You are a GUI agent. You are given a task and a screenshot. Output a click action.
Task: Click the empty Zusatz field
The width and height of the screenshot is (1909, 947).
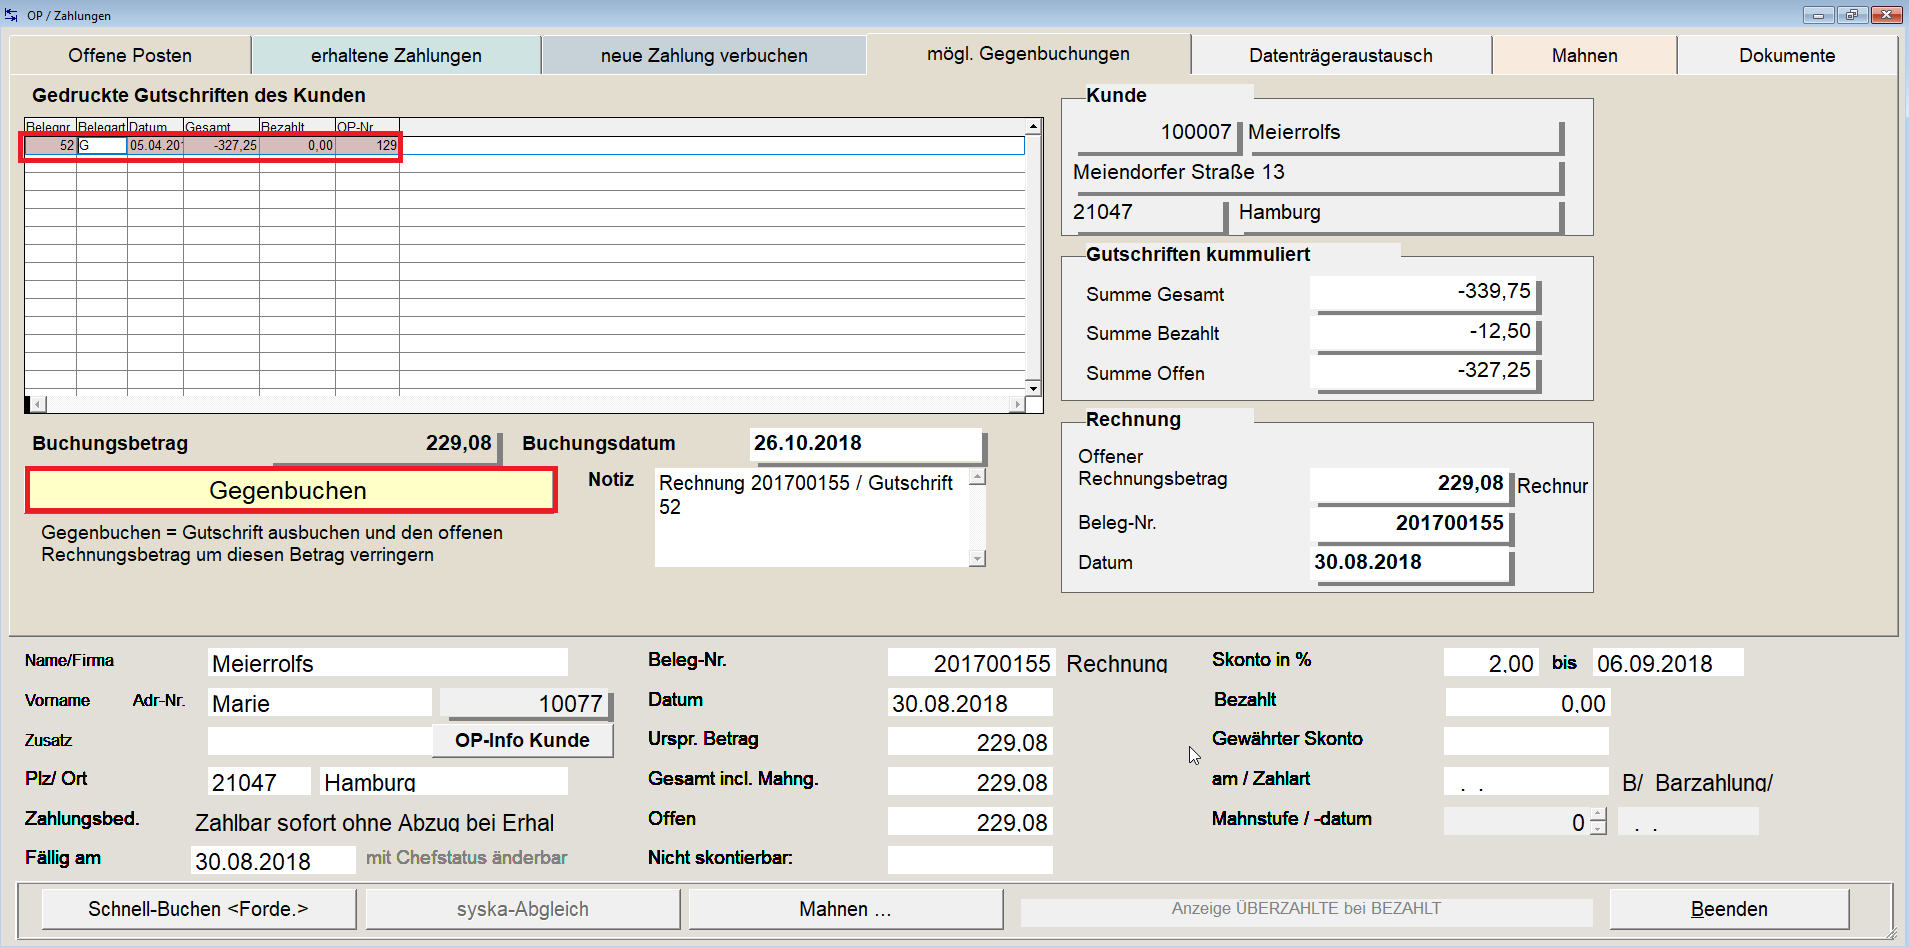click(320, 741)
